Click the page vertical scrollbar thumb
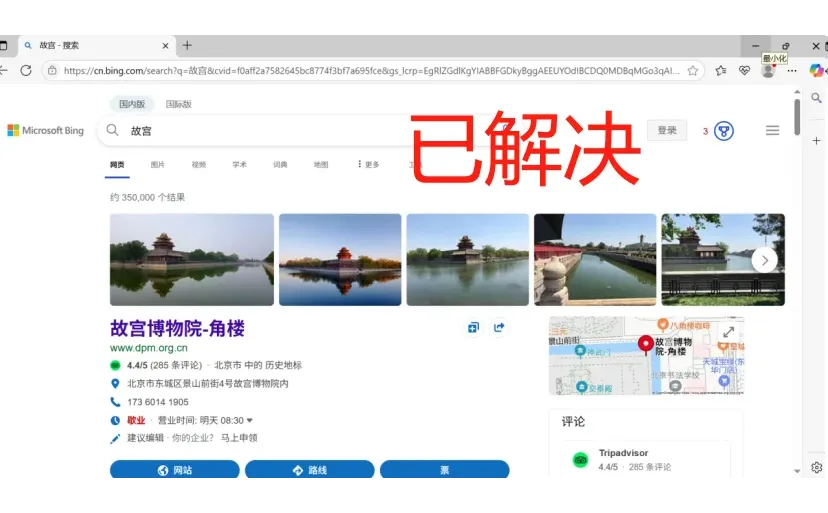Viewport: 828px width, 513px height. point(797,117)
